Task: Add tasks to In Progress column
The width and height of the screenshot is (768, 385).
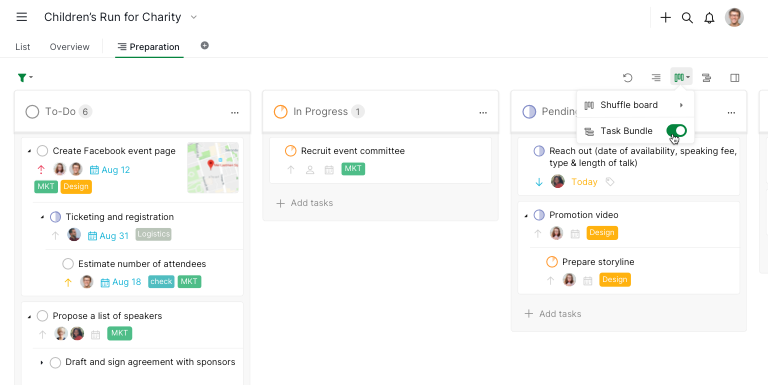Action: click(305, 203)
